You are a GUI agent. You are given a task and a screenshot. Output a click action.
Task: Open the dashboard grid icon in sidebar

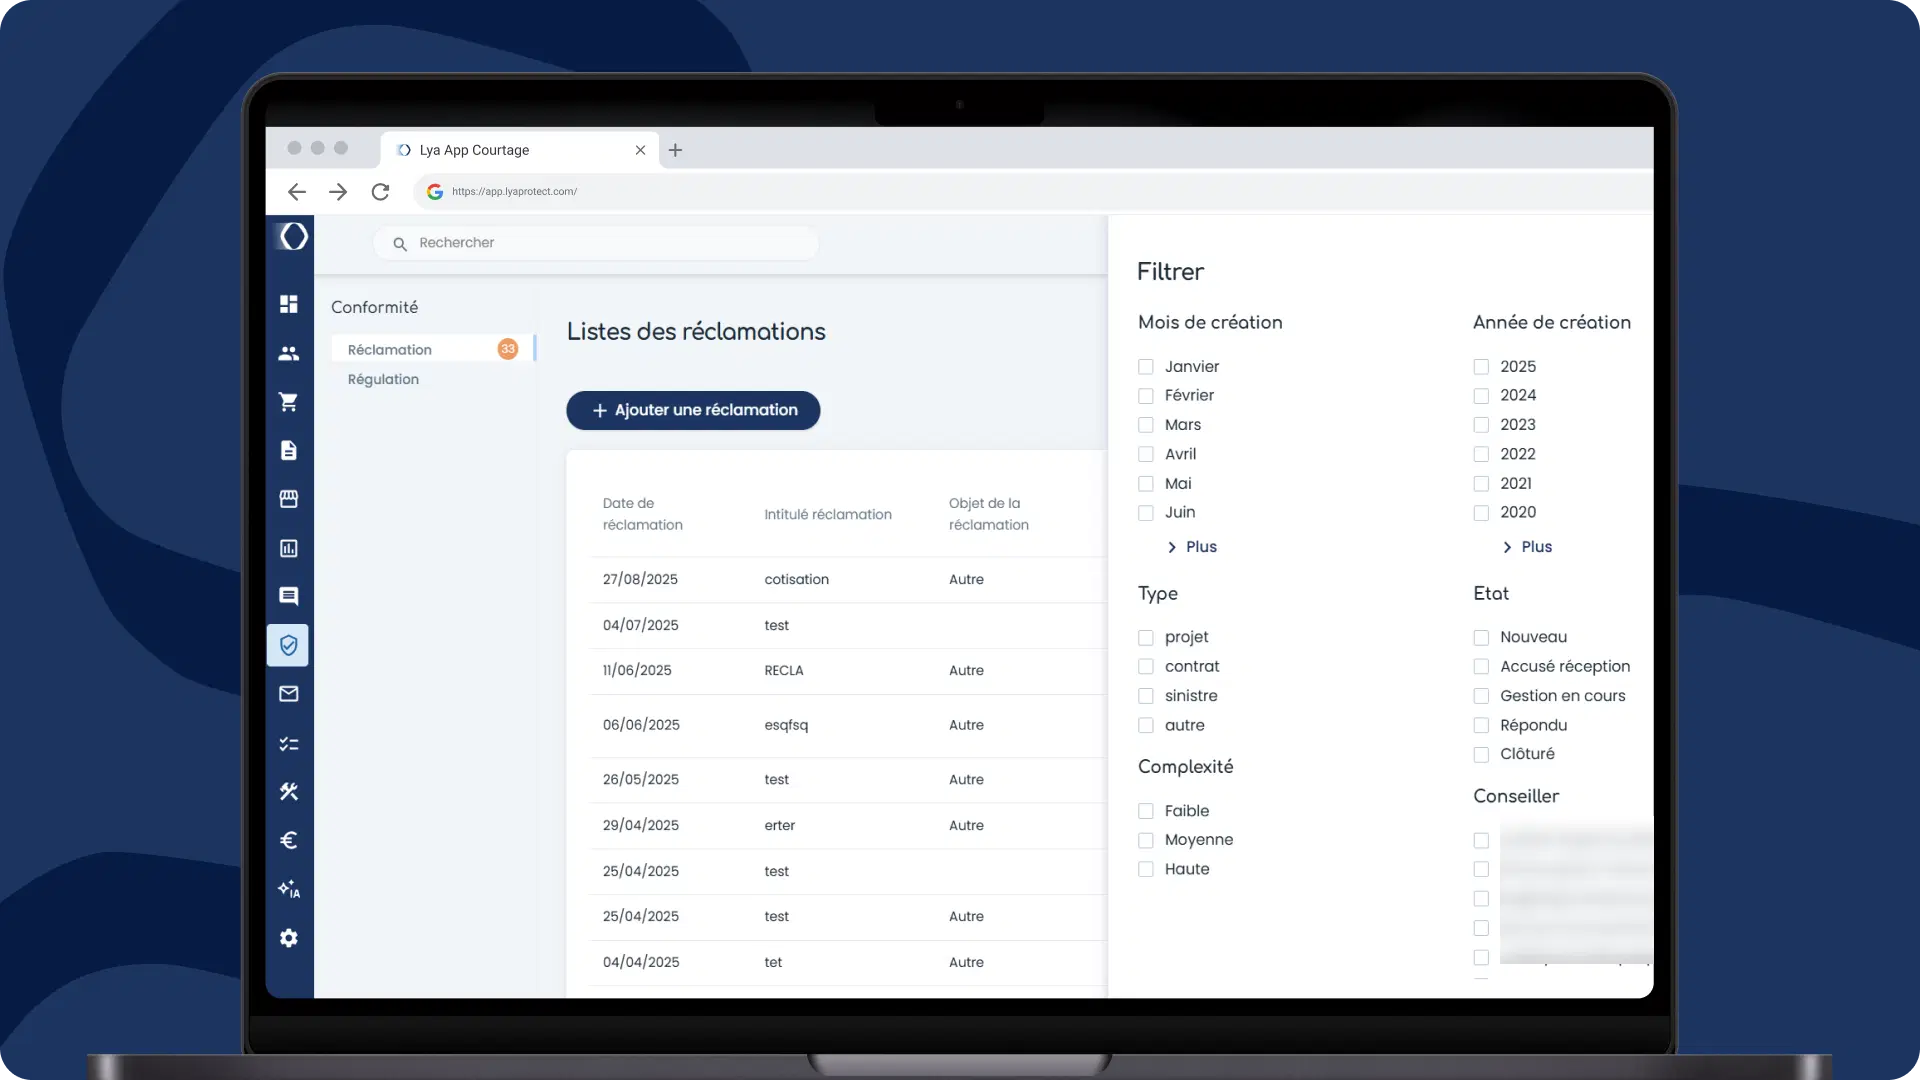(x=289, y=304)
